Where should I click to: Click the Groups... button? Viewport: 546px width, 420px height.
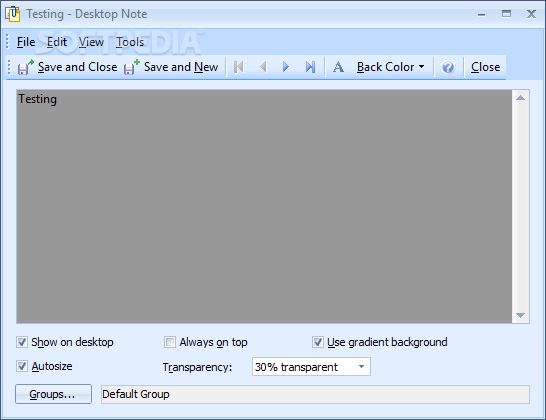[53, 394]
